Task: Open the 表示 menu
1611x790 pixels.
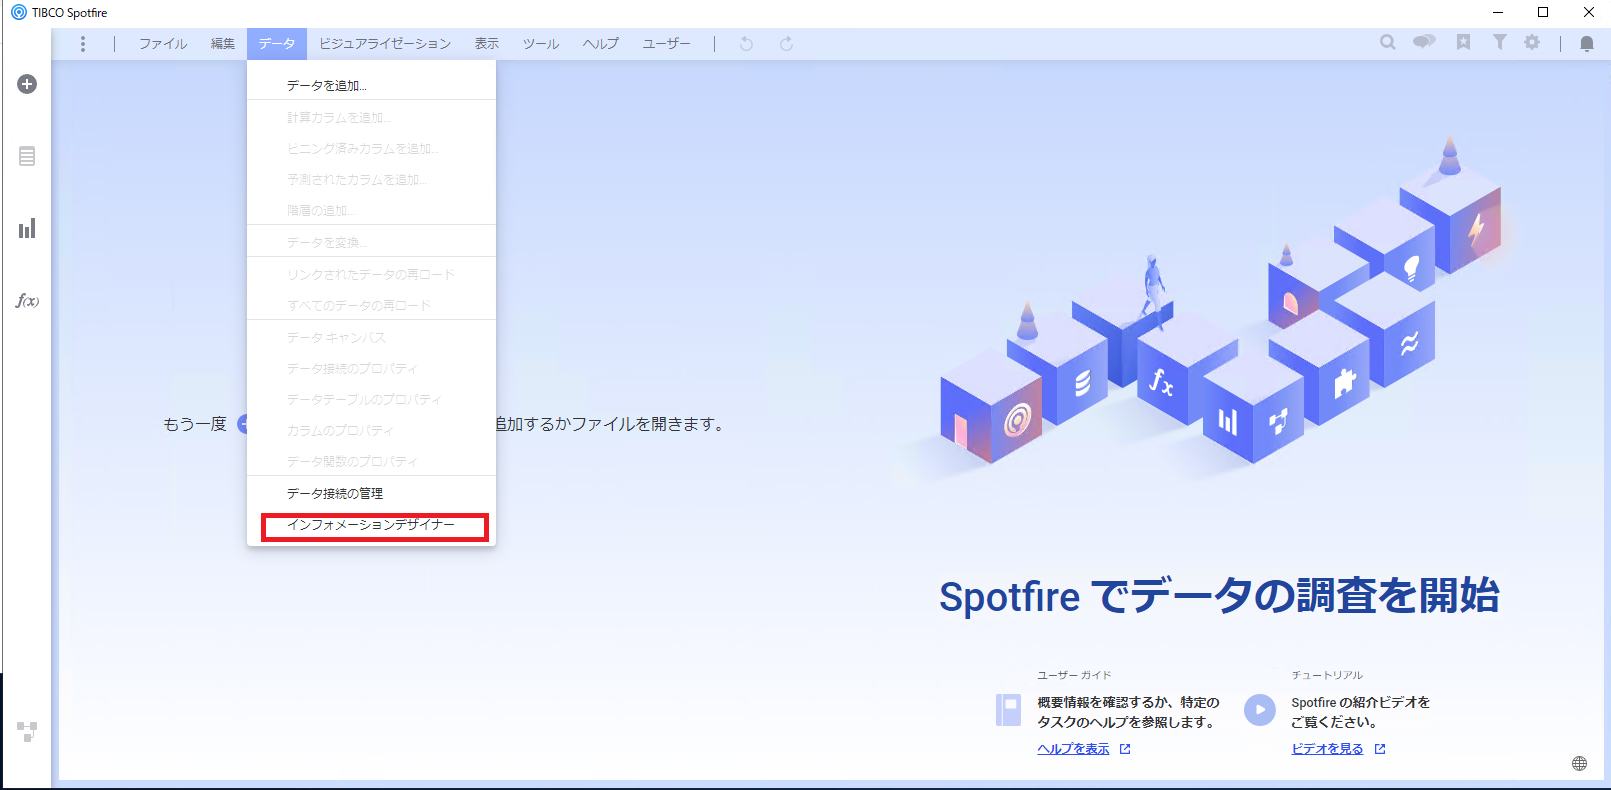Action: (x=487, y=44)
